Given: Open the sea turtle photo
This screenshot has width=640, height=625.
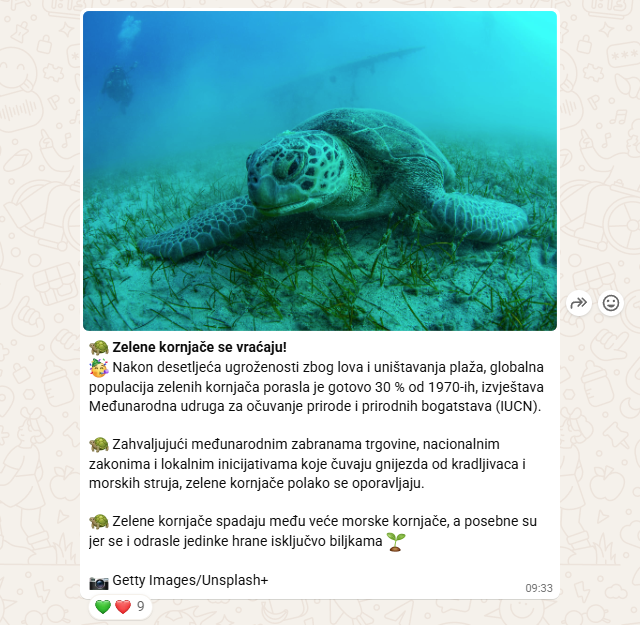Looking at the screenshot, I should coord(320,171).
